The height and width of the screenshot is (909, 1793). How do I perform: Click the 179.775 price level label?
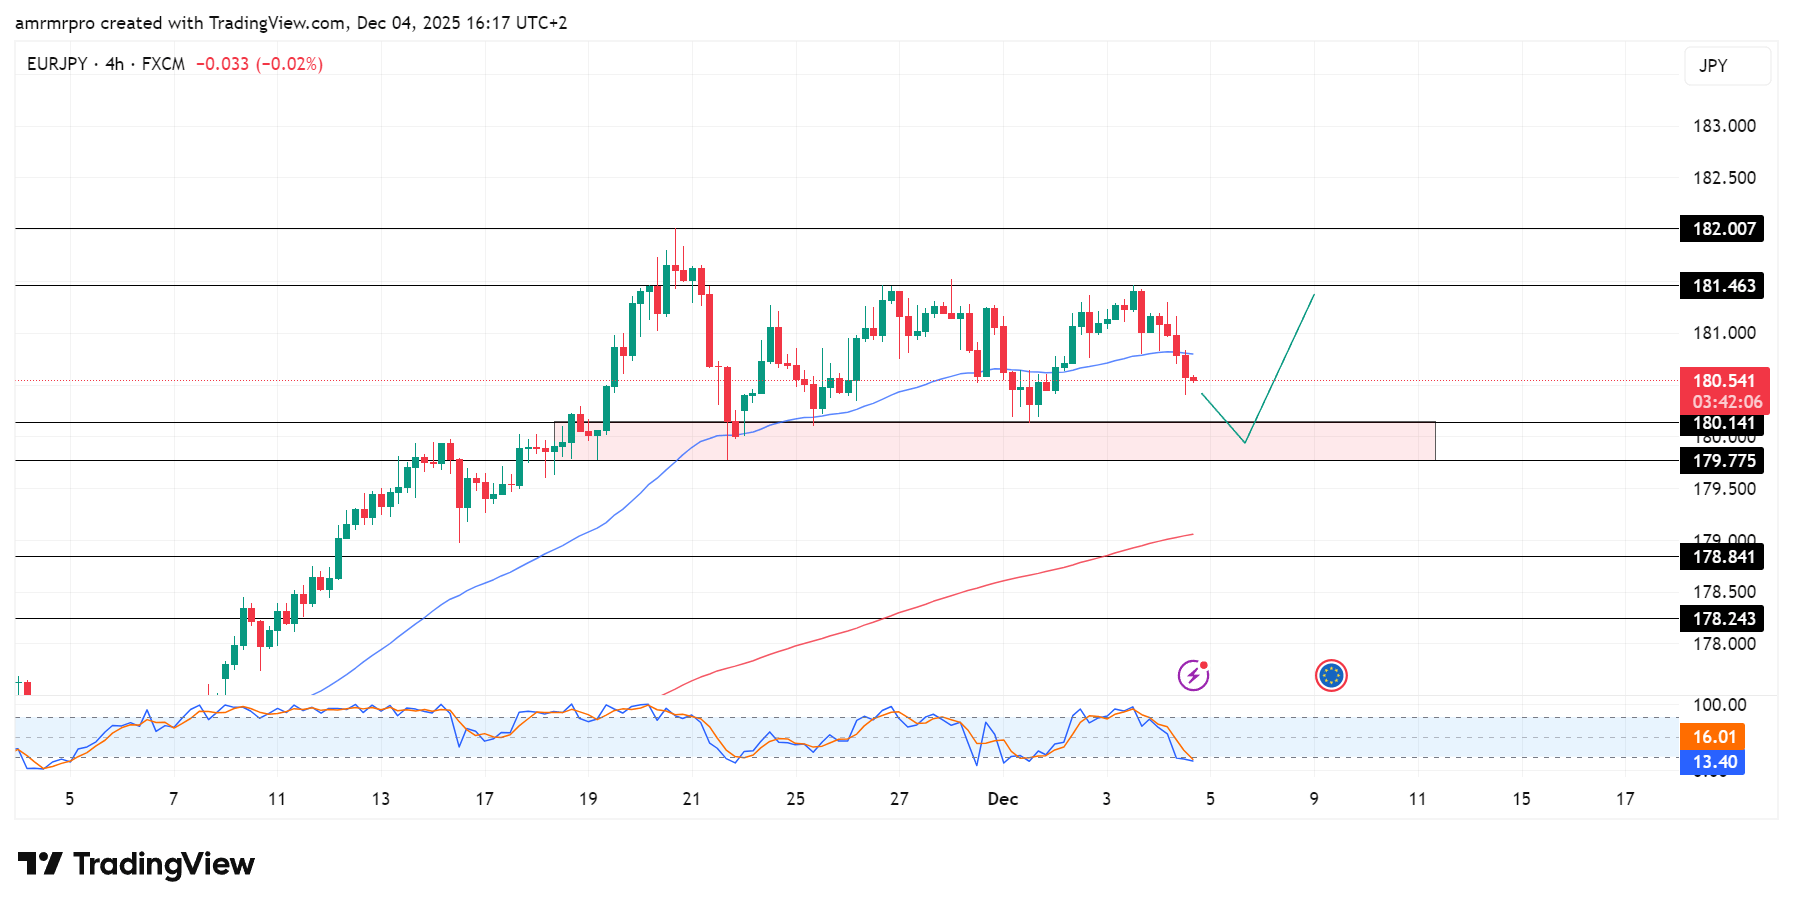pos(1722,461)
